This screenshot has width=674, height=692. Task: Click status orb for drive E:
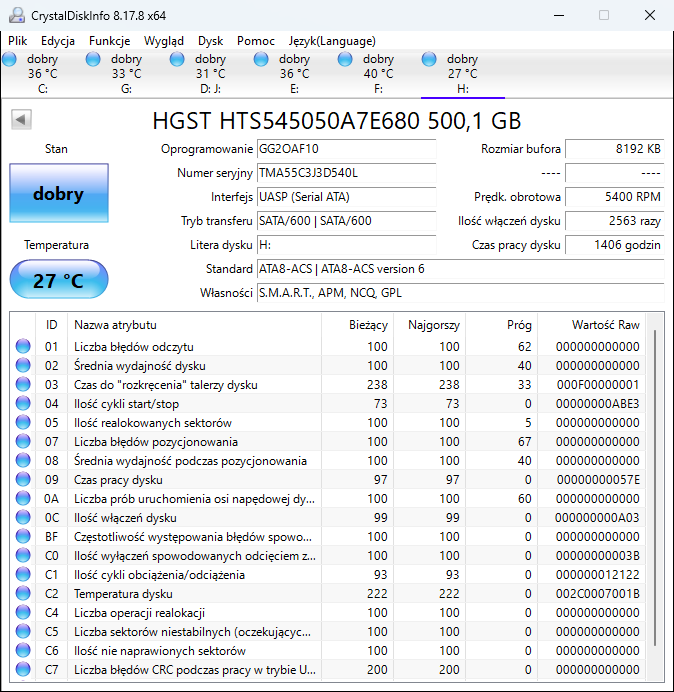261,59
